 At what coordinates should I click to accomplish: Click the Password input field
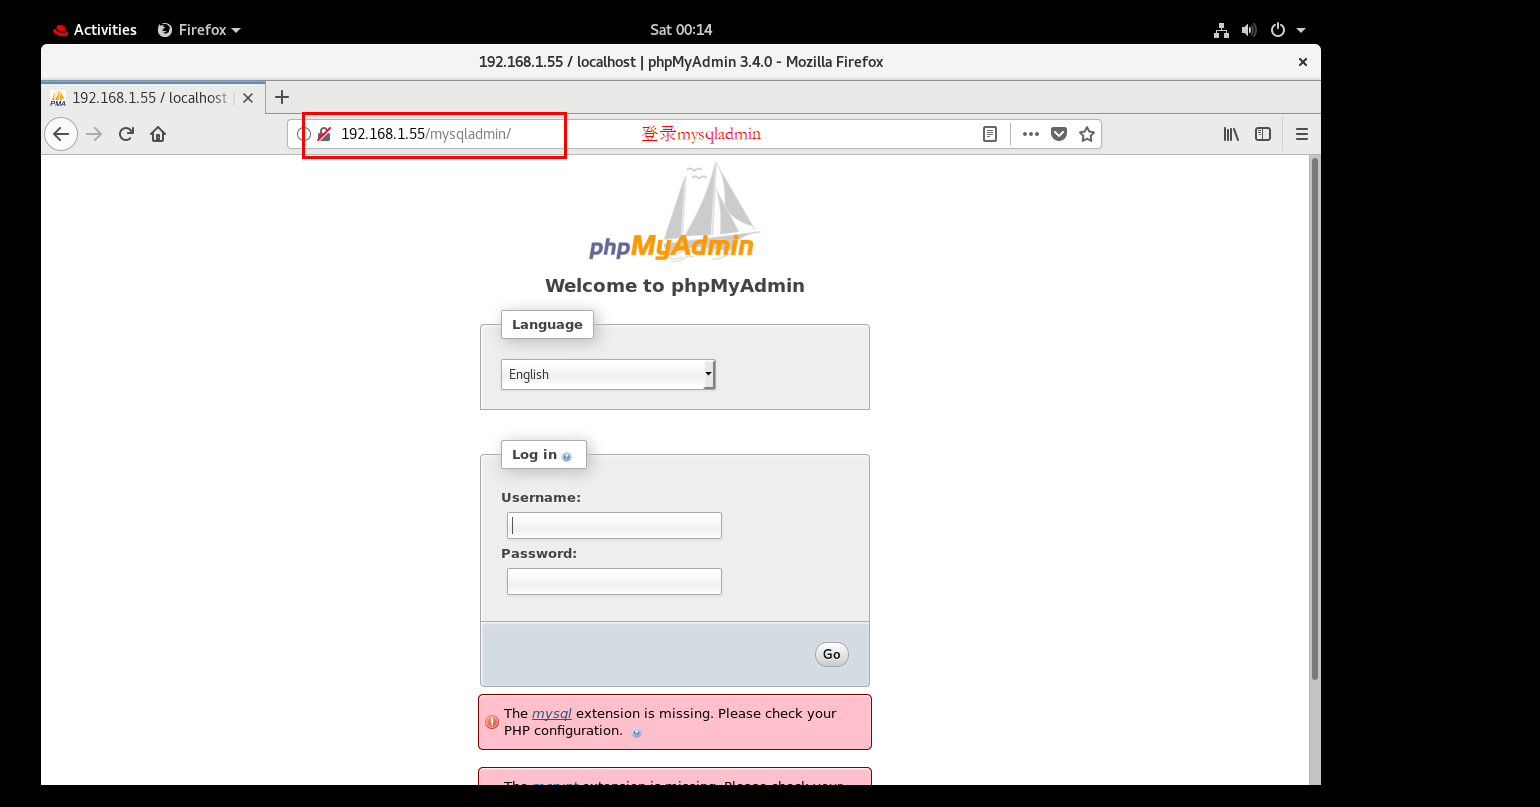pyautogui.click(x=614, y=582)
